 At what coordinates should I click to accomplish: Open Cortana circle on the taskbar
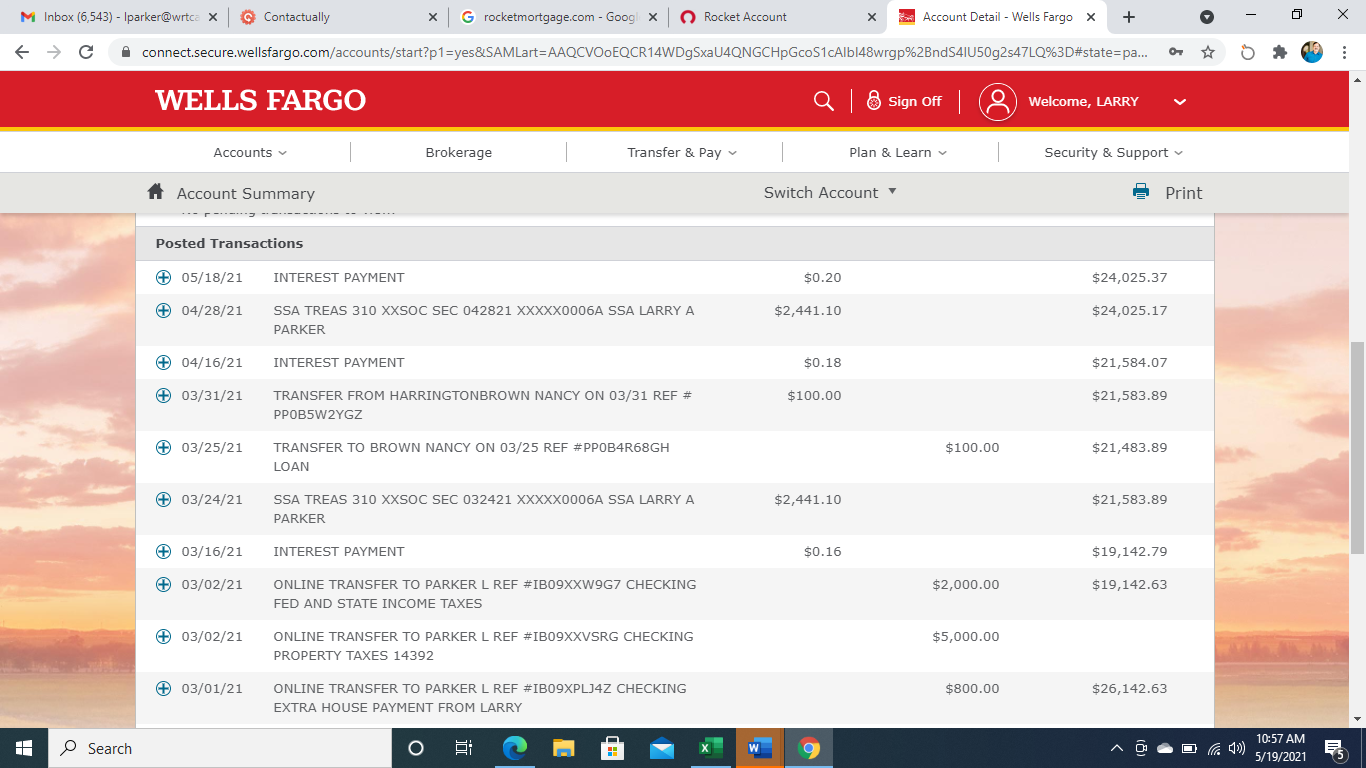416,748
